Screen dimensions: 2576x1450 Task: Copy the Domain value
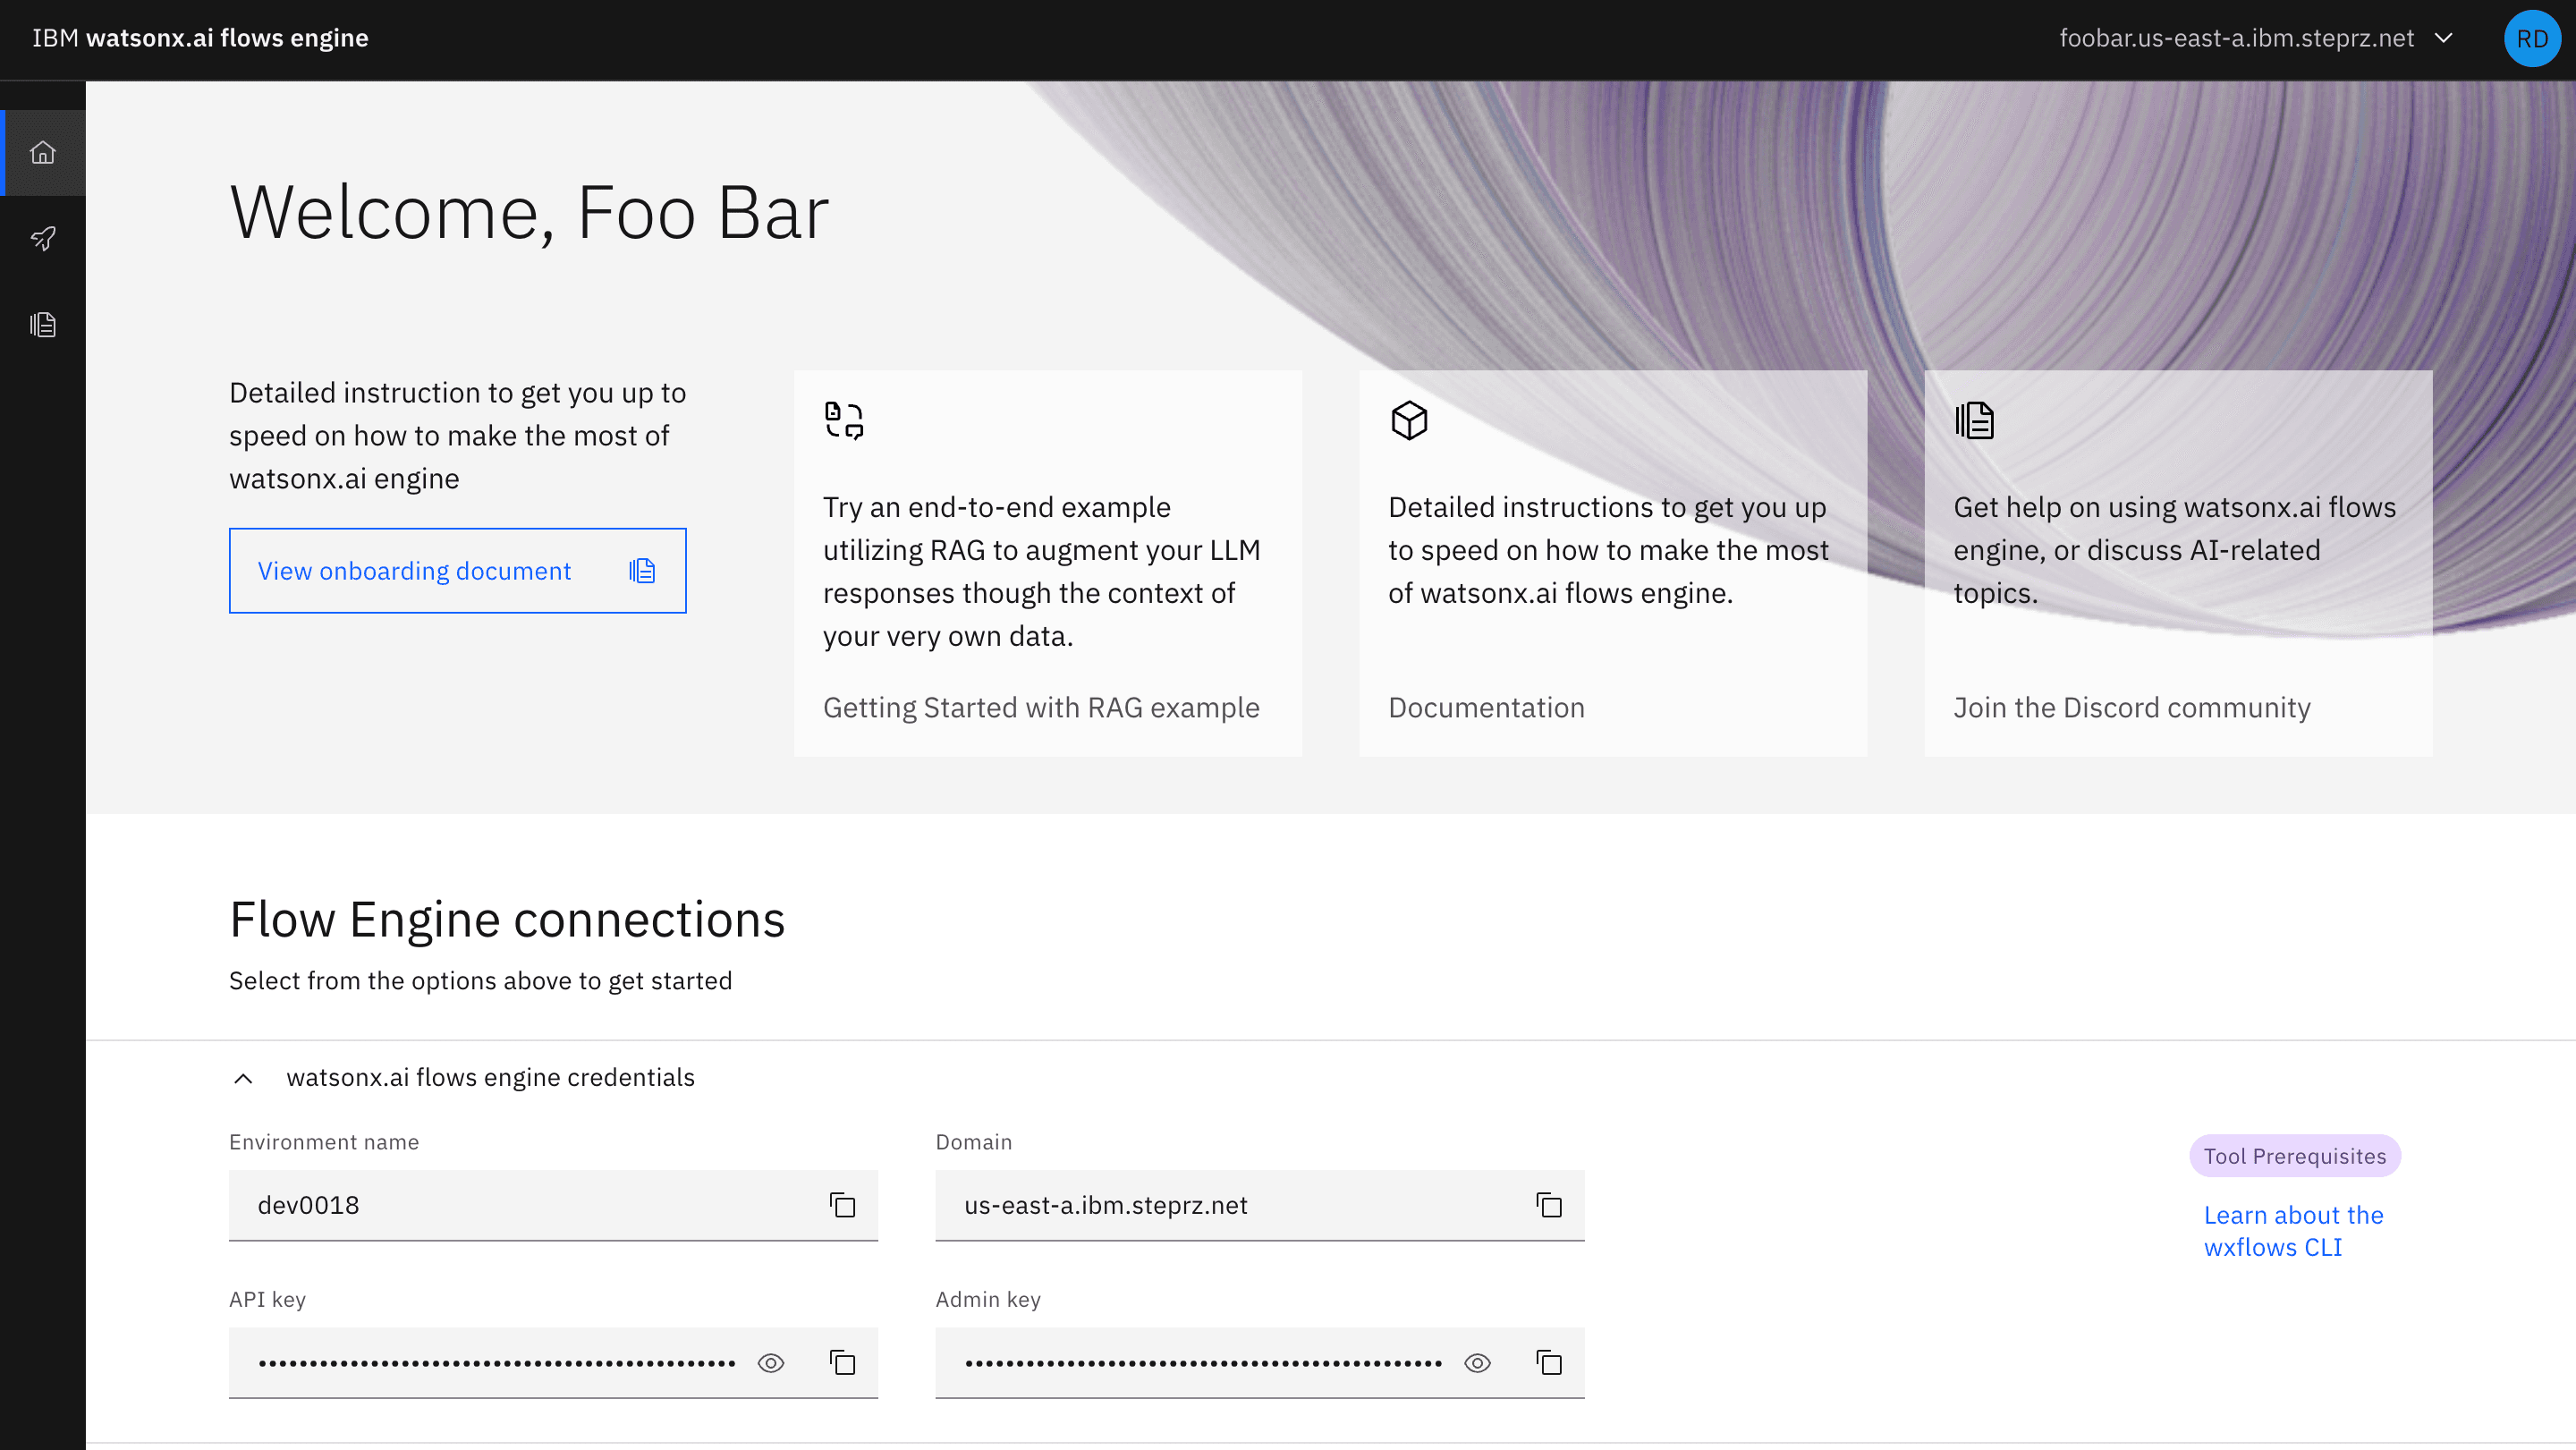(1549, 1205)
